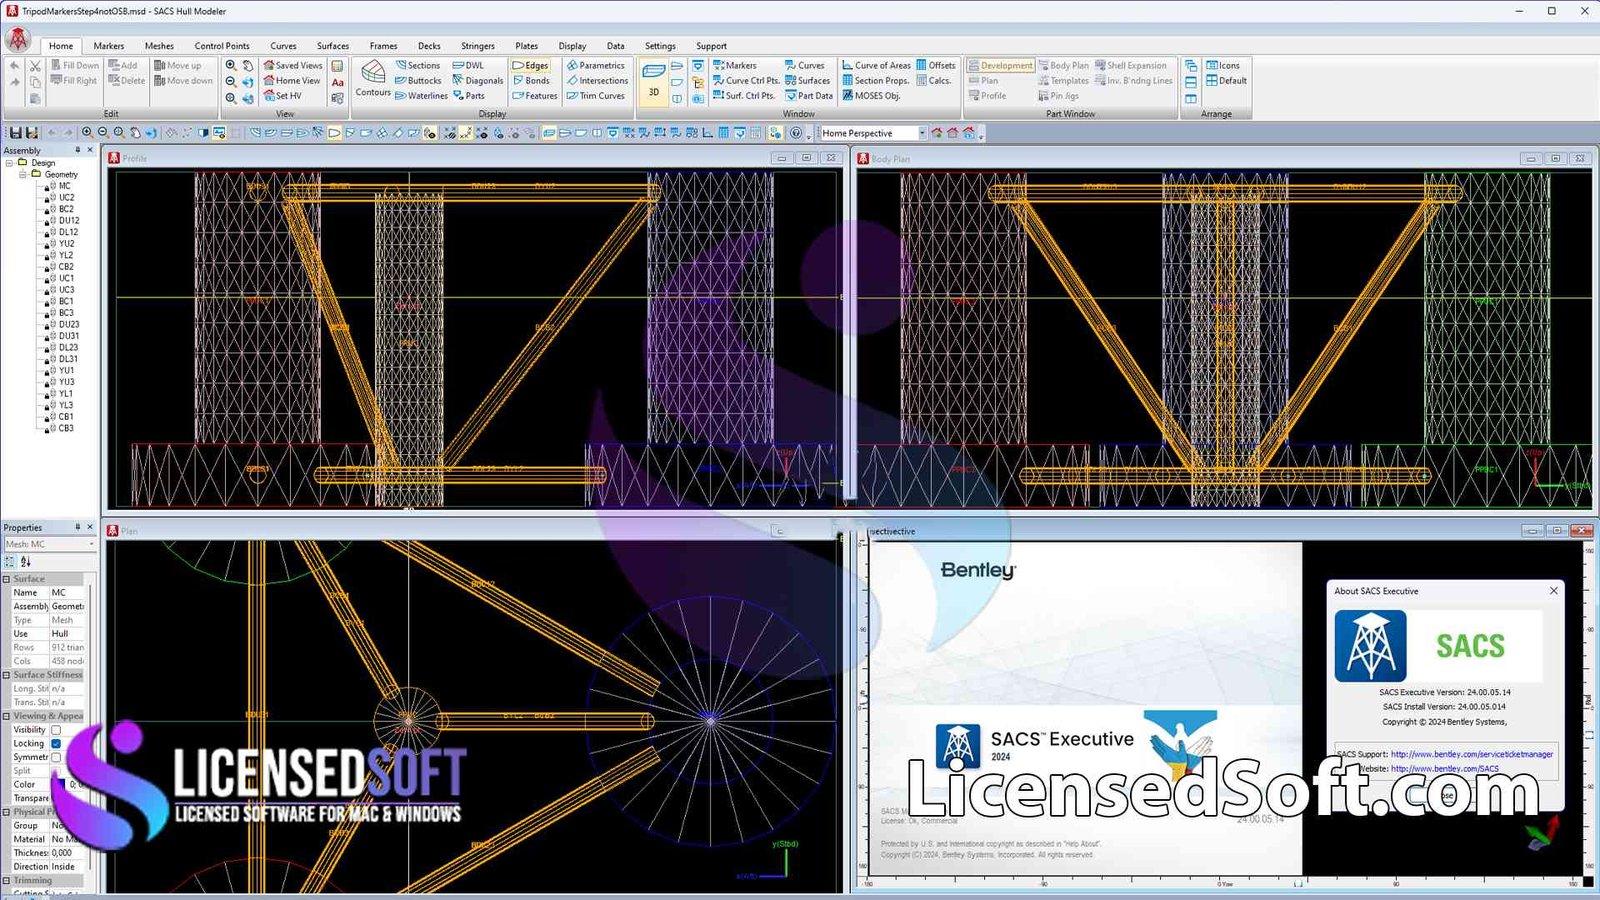Open the Control Points tab
Image resolution: width=1600 pixels, height=900 pixels.
tap(222, 46)
